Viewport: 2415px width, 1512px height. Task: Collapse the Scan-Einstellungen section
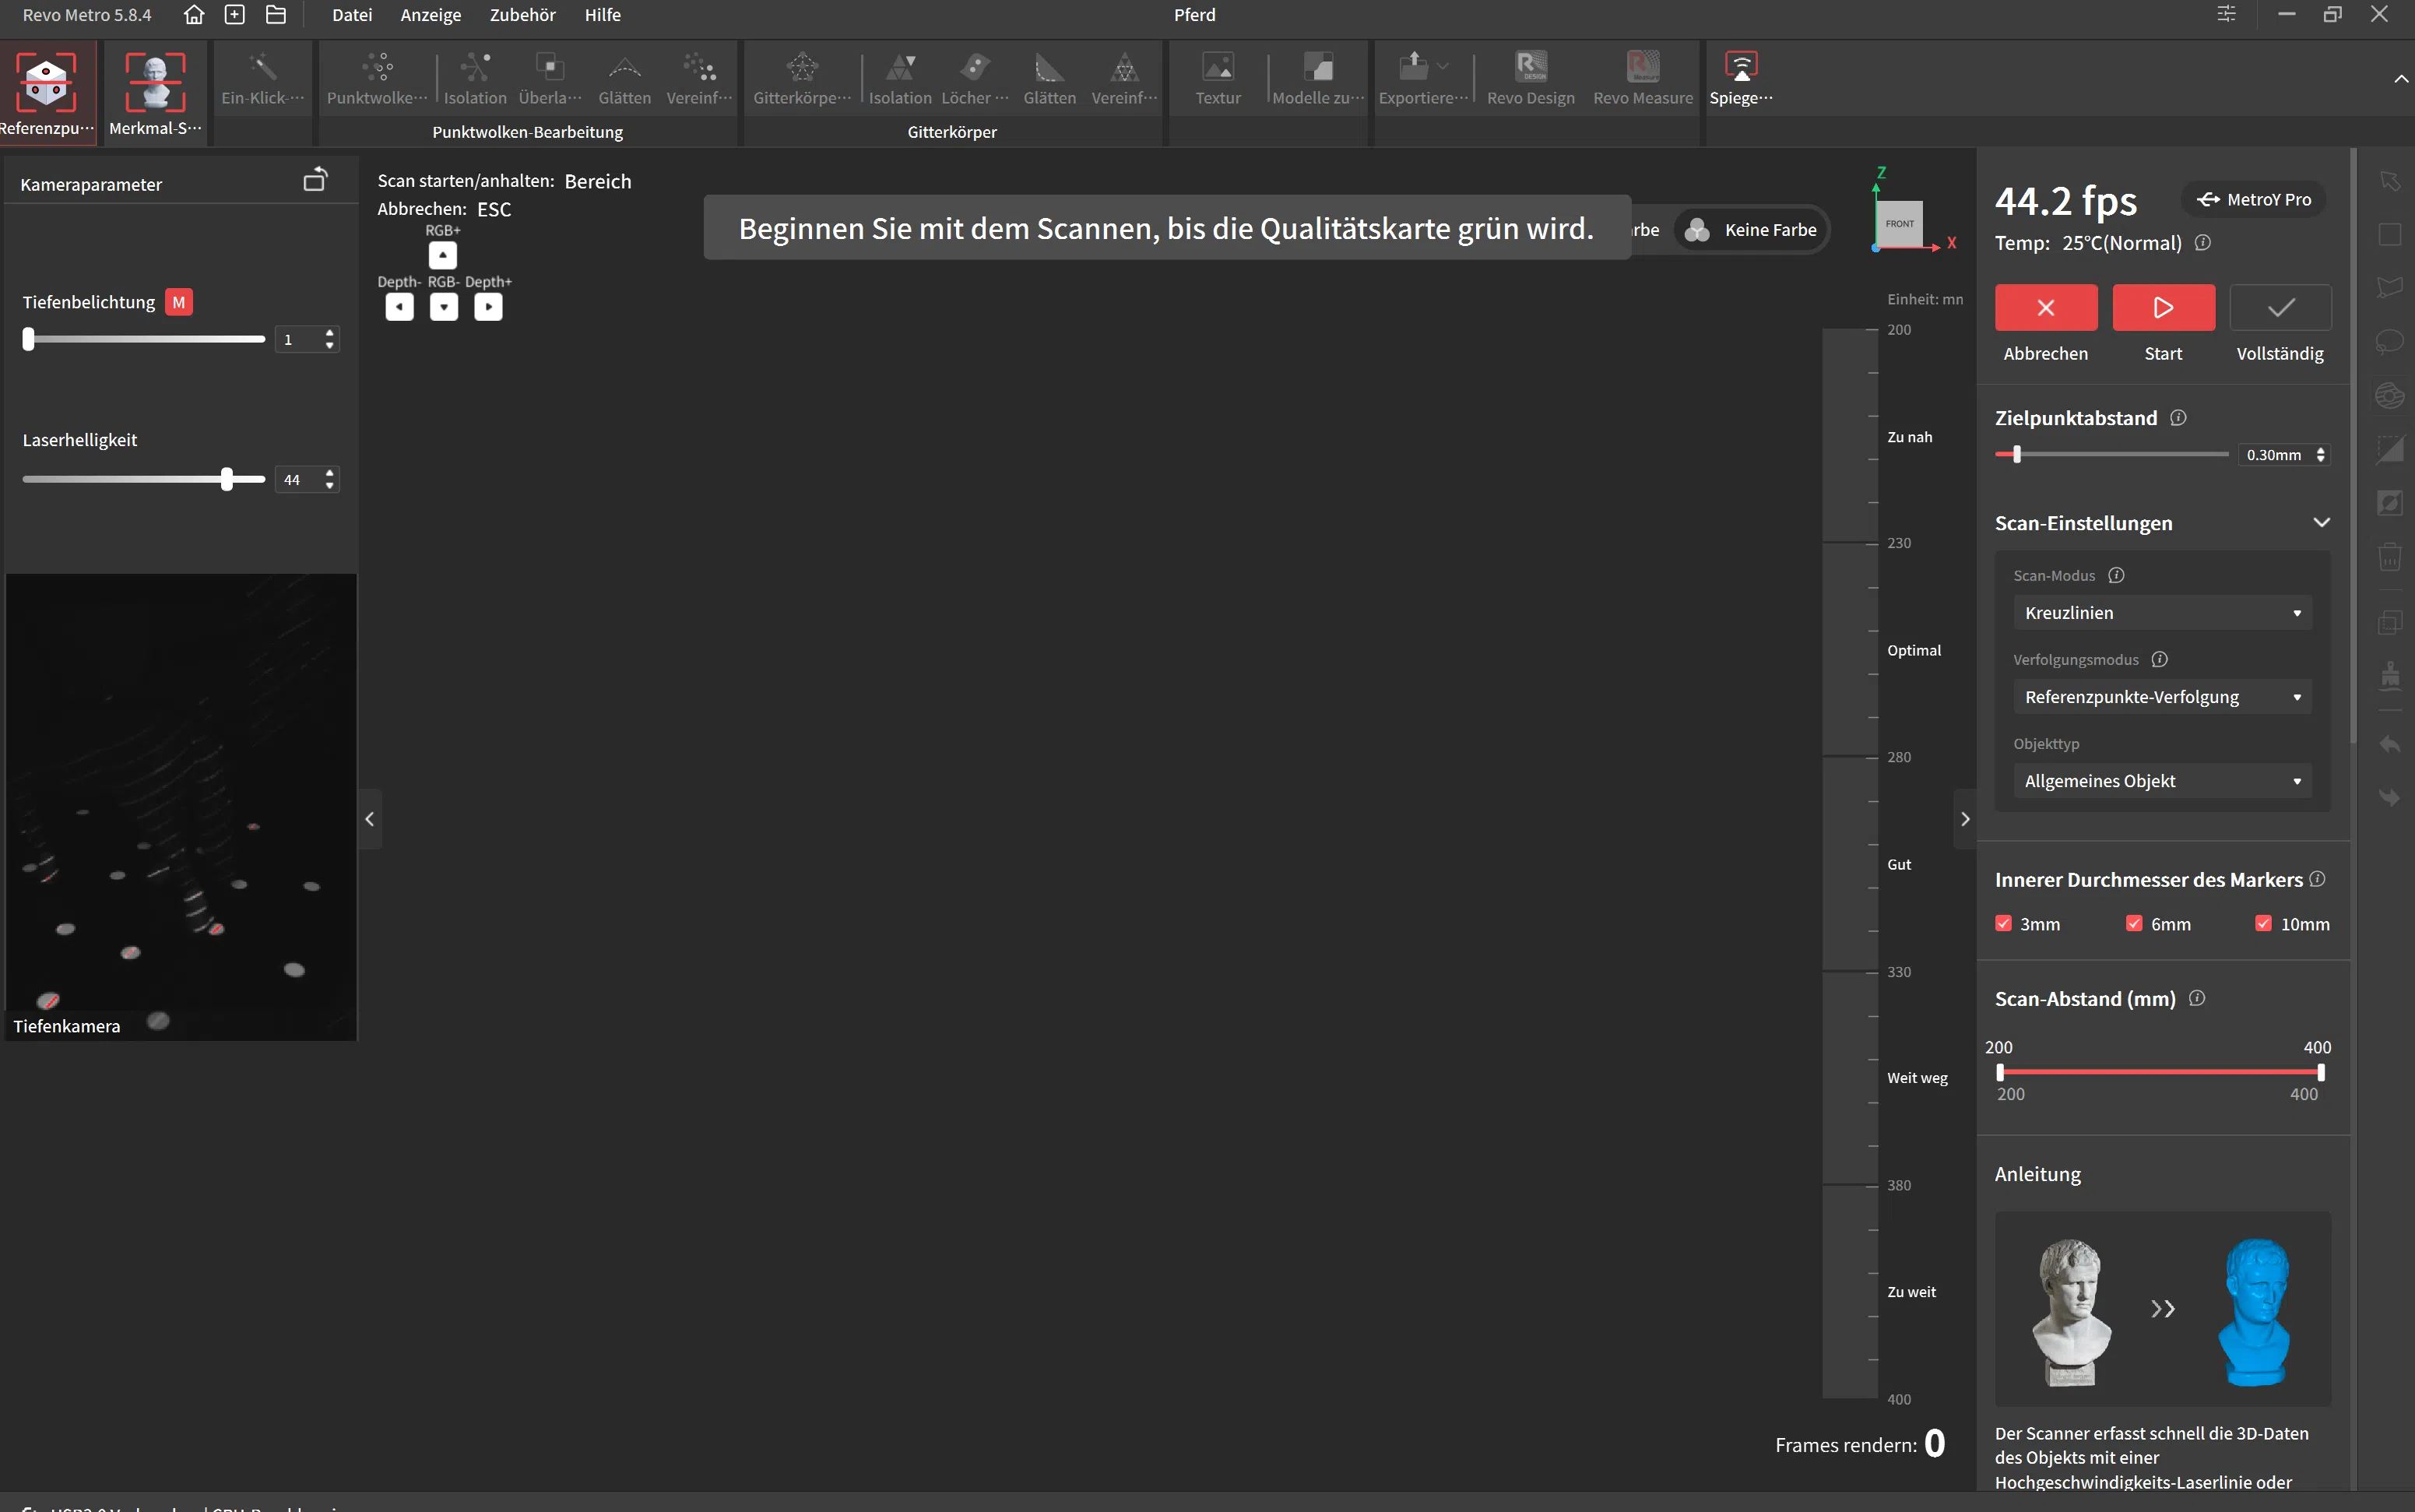point(2322,523)
